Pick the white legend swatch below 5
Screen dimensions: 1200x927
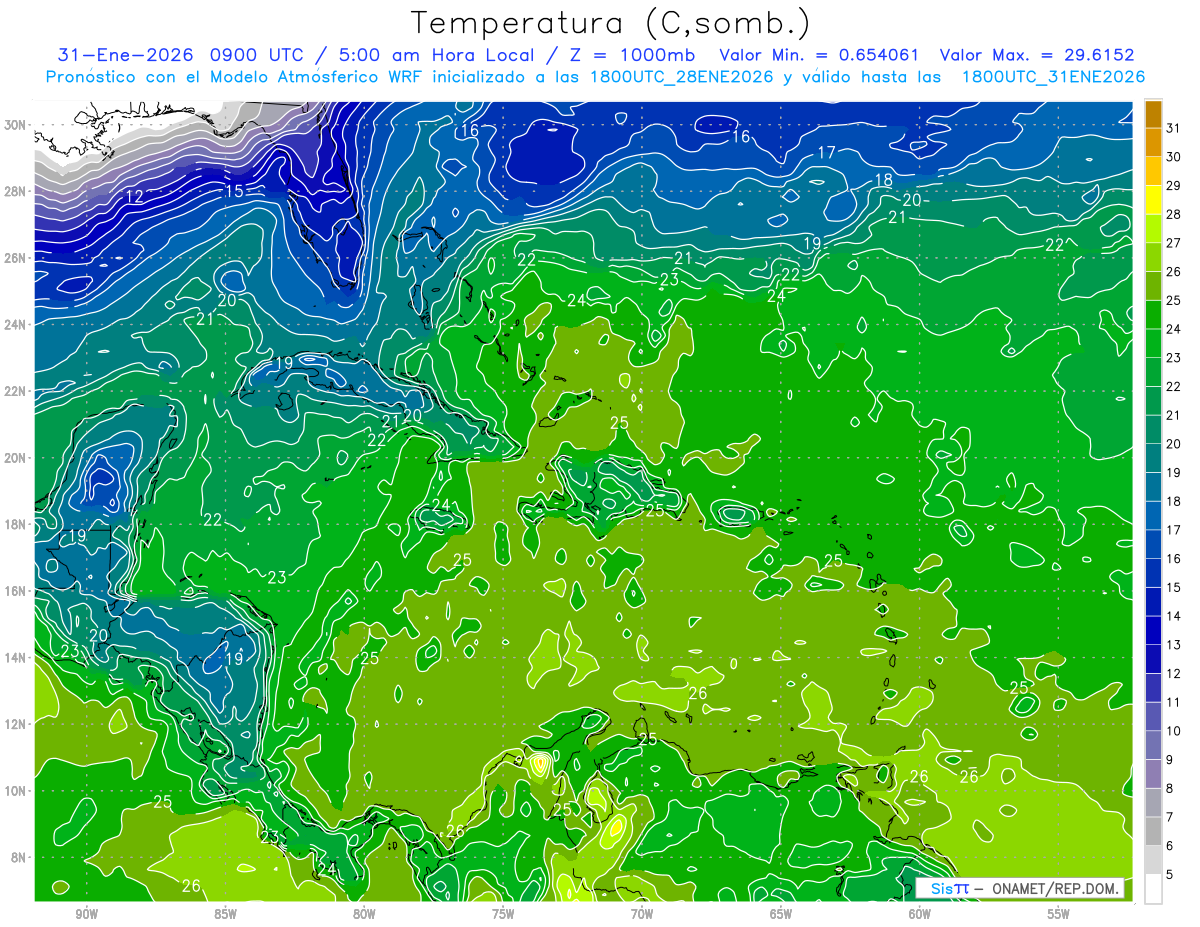[1153, 889]
